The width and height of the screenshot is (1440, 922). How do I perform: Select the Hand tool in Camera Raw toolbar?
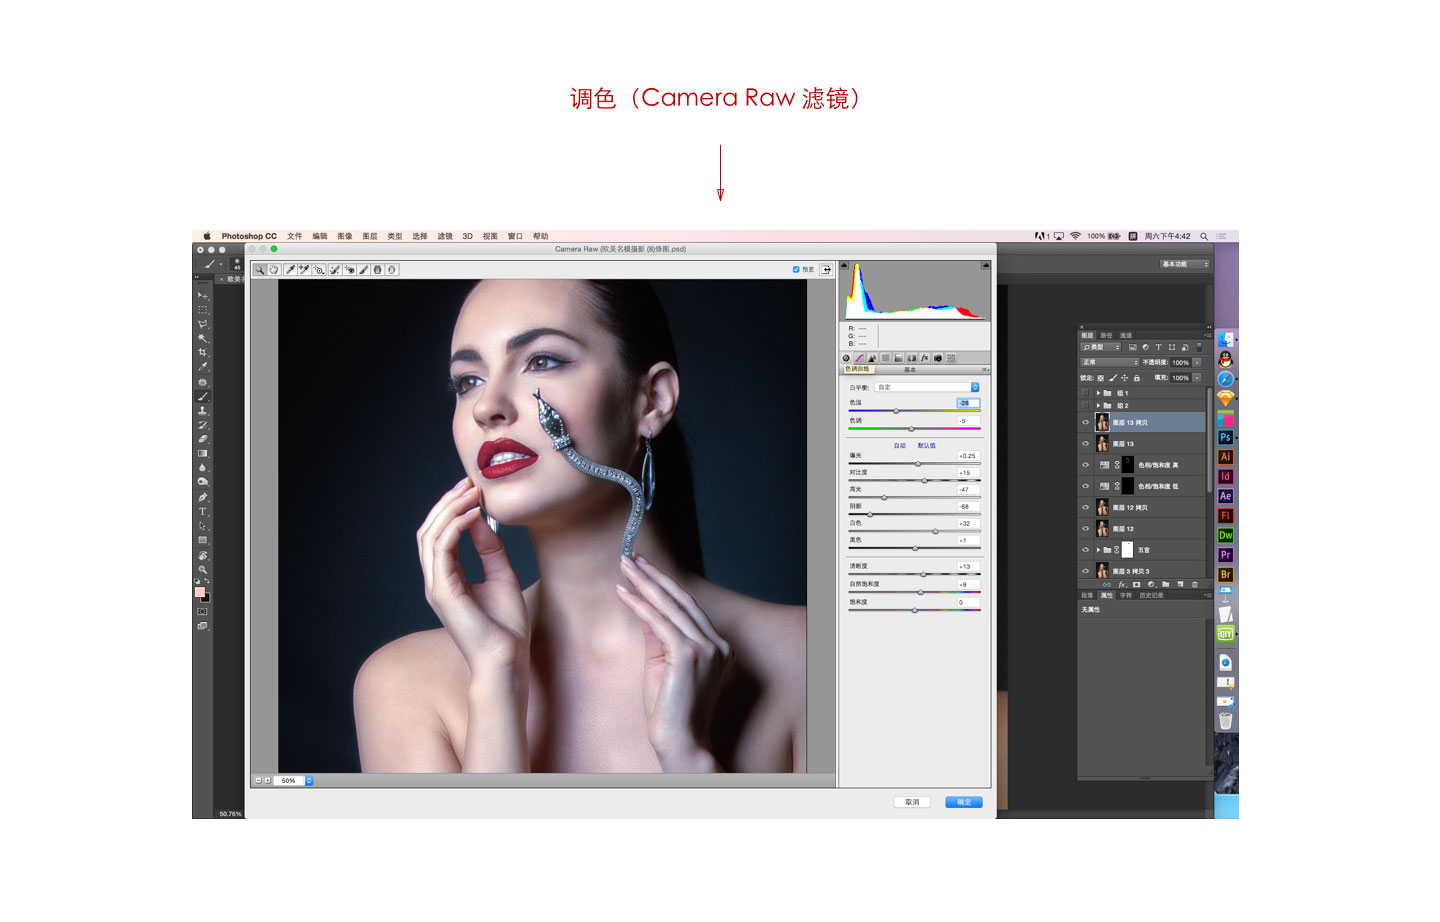[x=273, y=270]
